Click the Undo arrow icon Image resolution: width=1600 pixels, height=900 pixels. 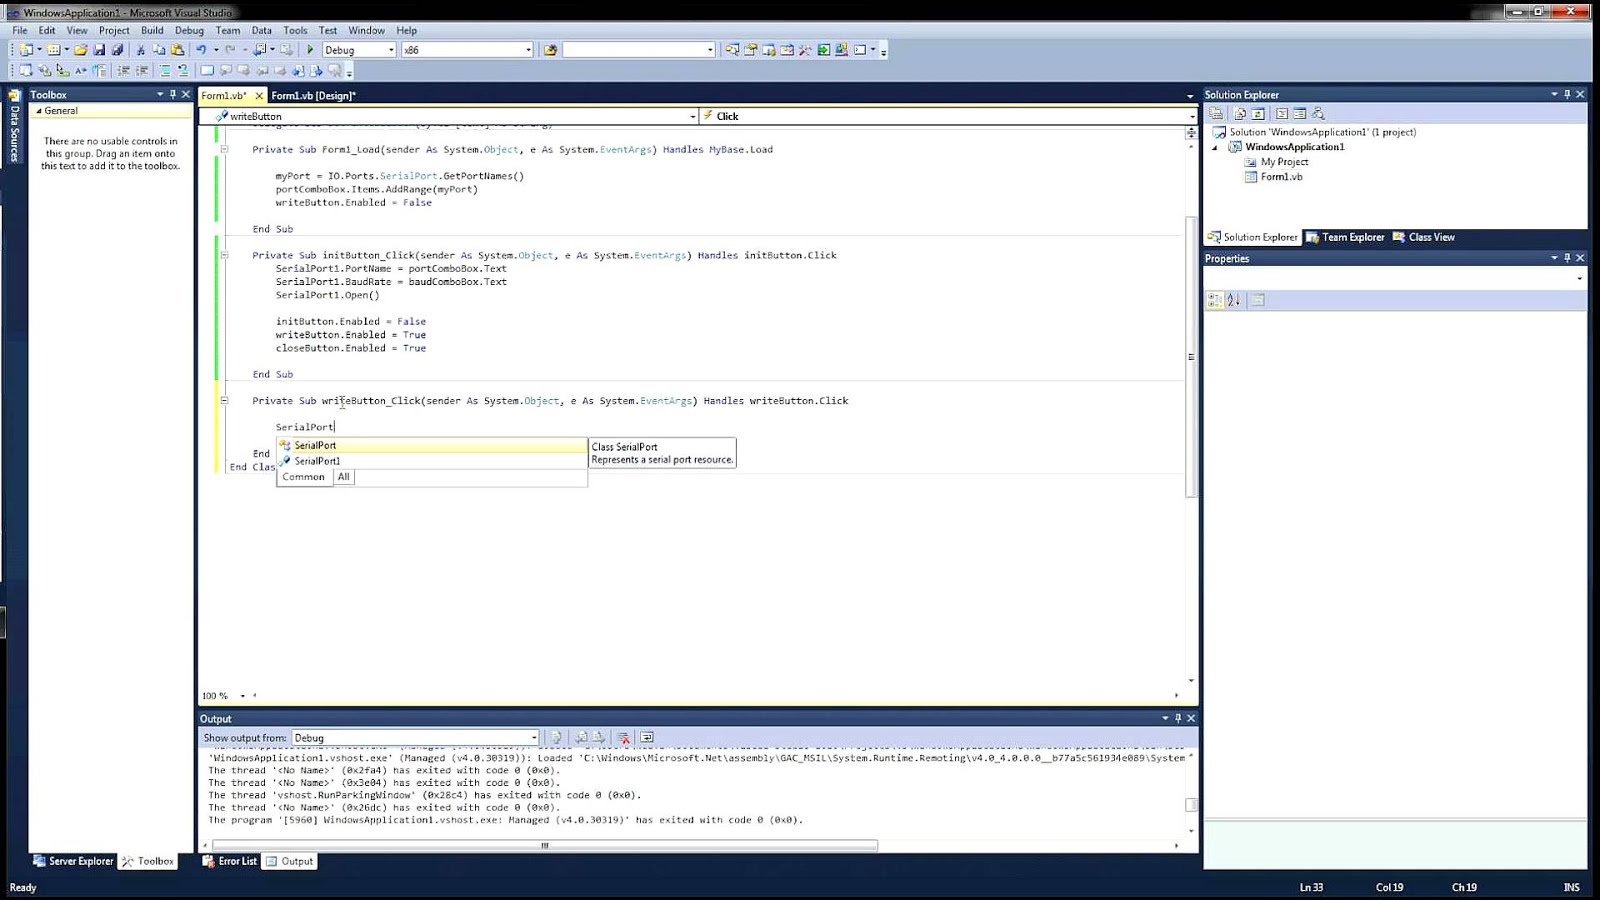point(201,50)
